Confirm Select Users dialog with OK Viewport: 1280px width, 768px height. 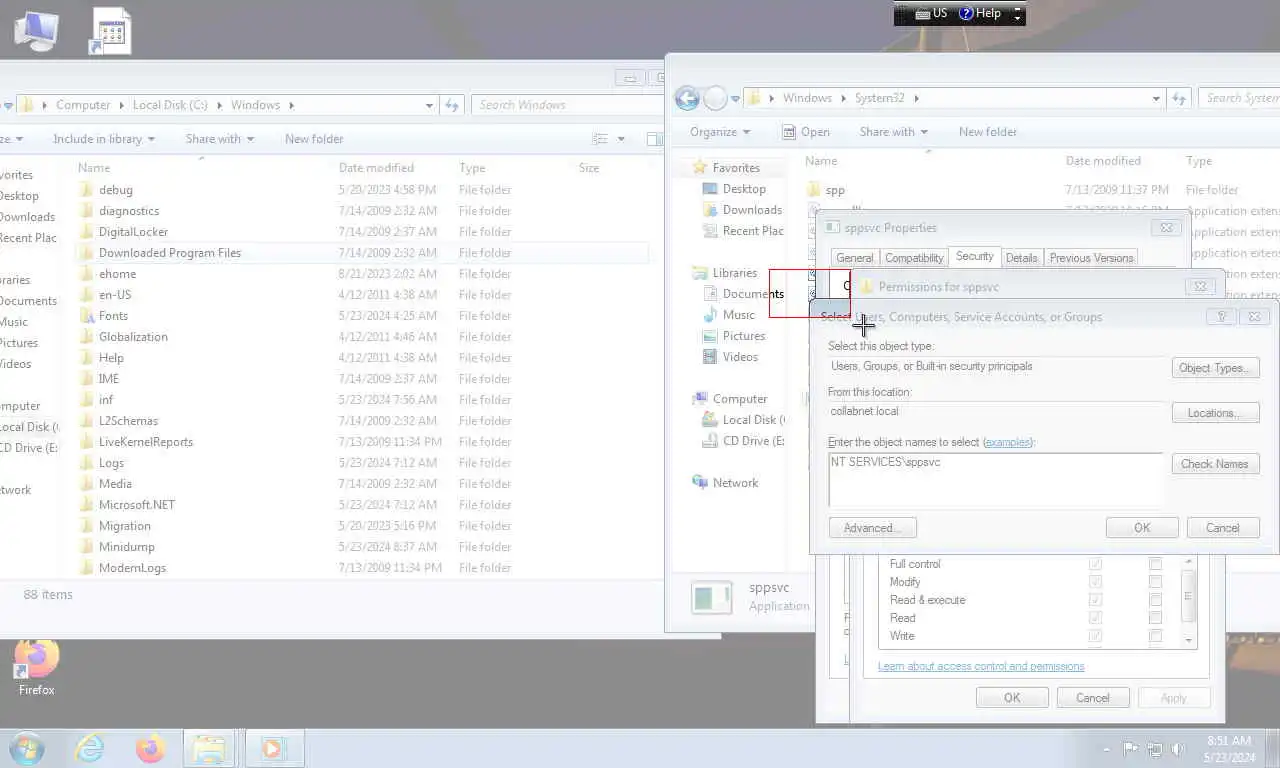[x=1142, y=528]
